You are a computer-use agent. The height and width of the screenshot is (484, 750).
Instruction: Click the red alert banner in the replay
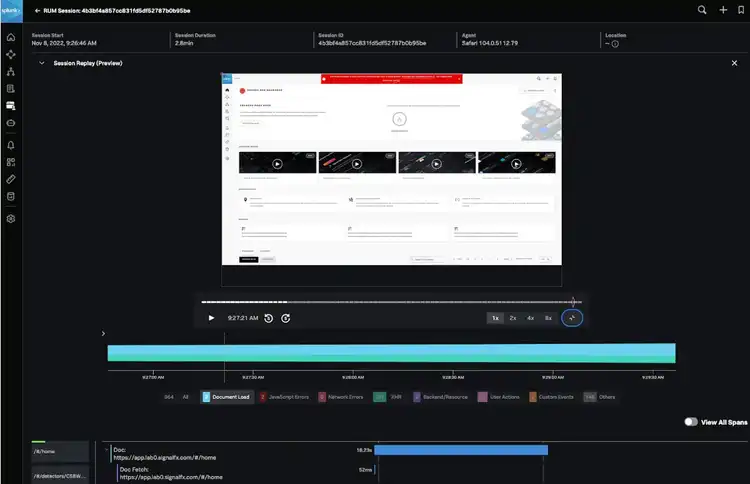pos(392,78)
